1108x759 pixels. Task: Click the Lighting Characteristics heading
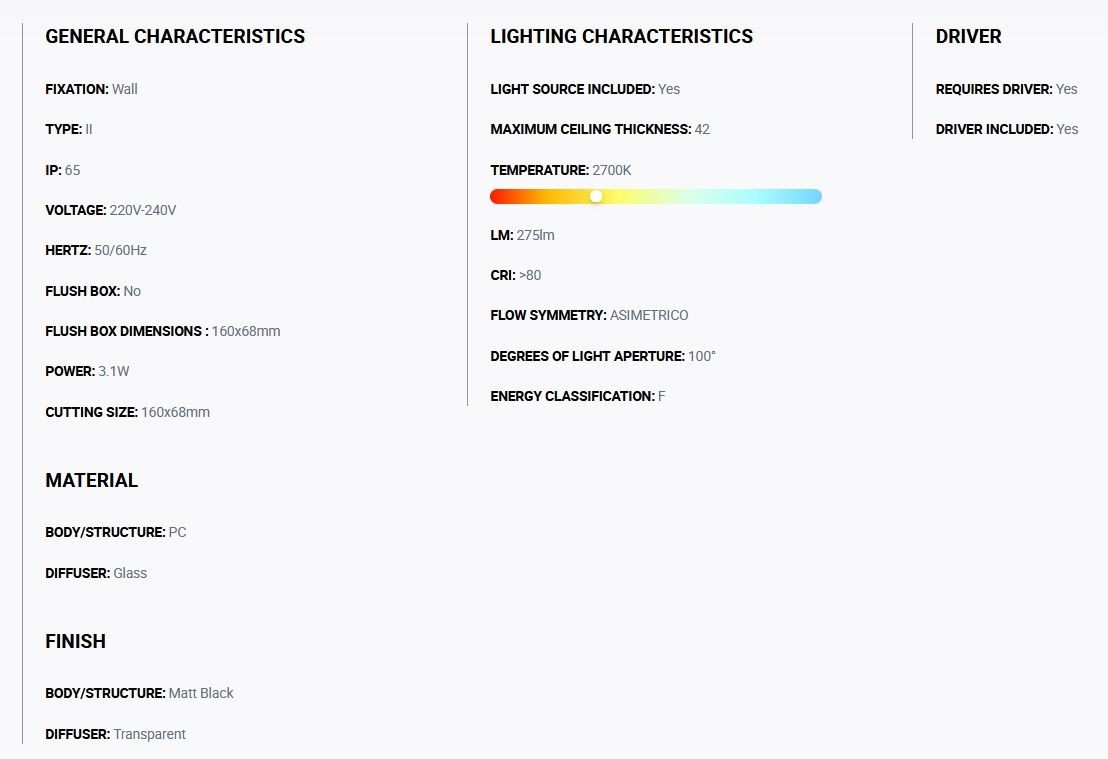[x=621, y=37]
